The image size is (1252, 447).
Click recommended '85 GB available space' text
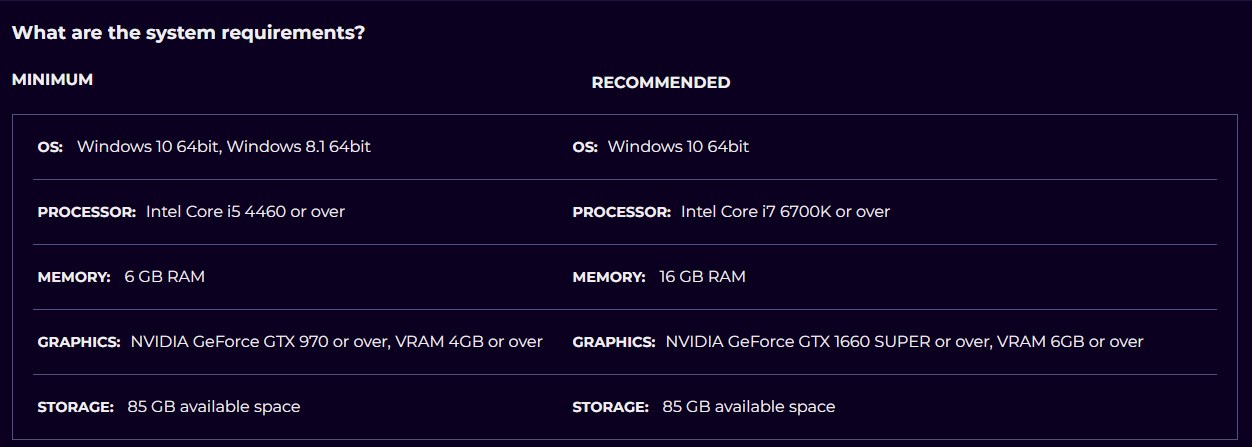coord(749,407)
